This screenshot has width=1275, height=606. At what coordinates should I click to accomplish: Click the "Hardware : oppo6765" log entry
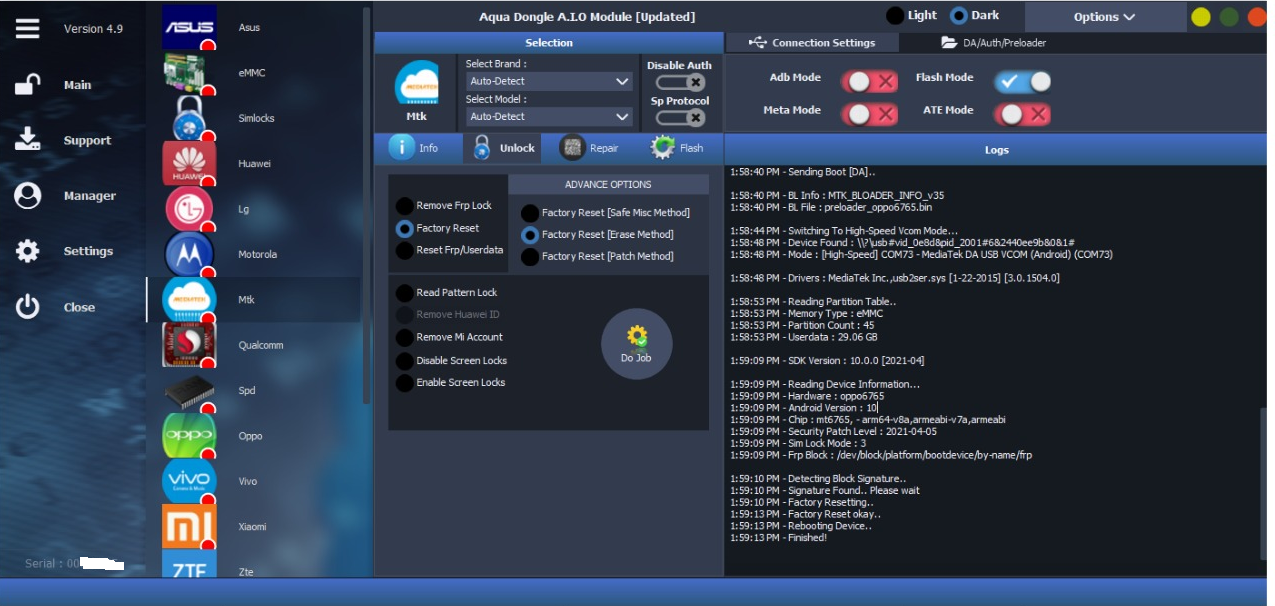coord(807,396)
